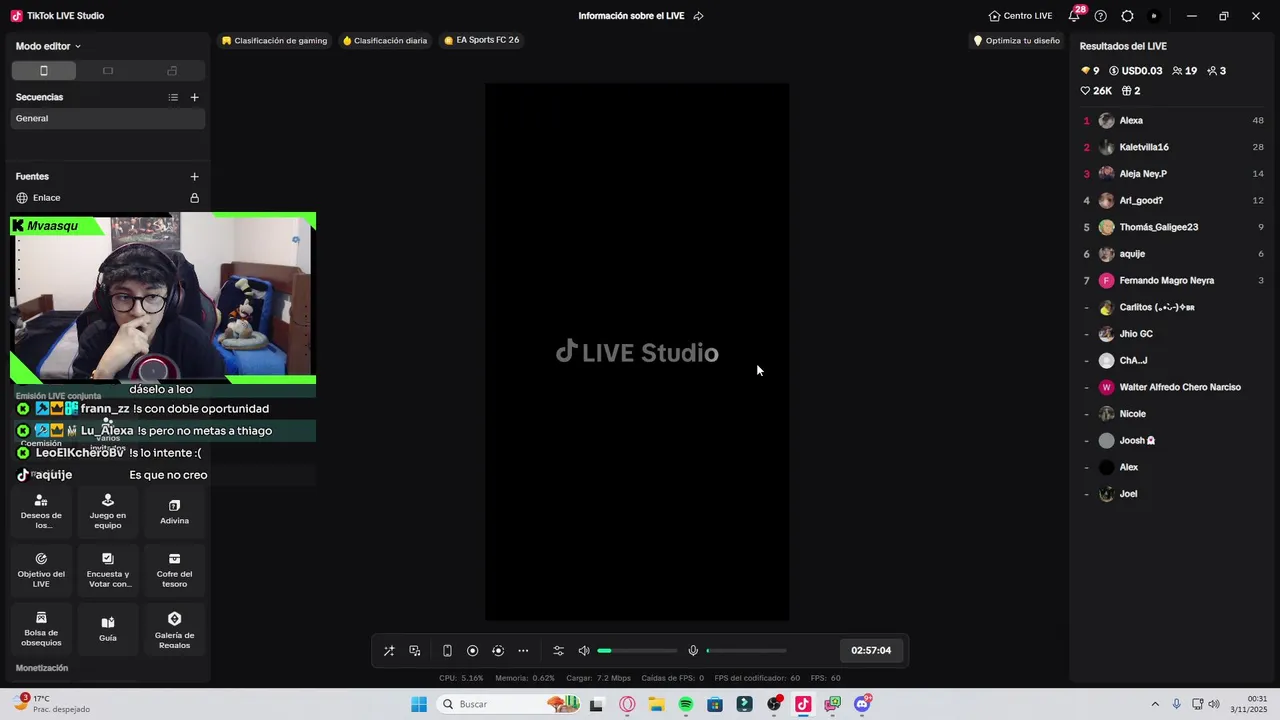Select viewer Kaletvilla16 in ranking

[1174, 147]
